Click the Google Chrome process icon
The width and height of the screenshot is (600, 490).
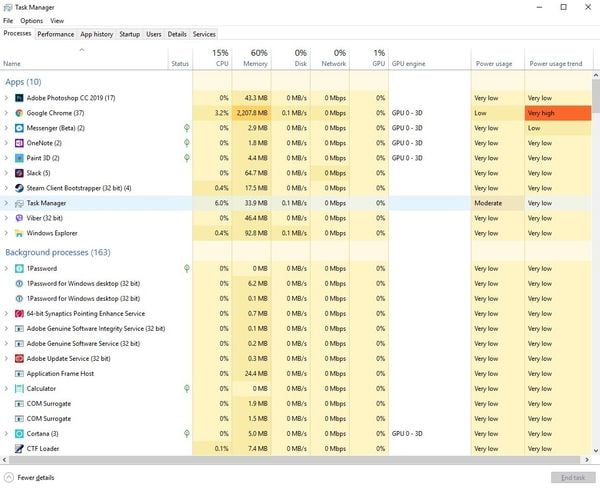click(x=19, y=113)
